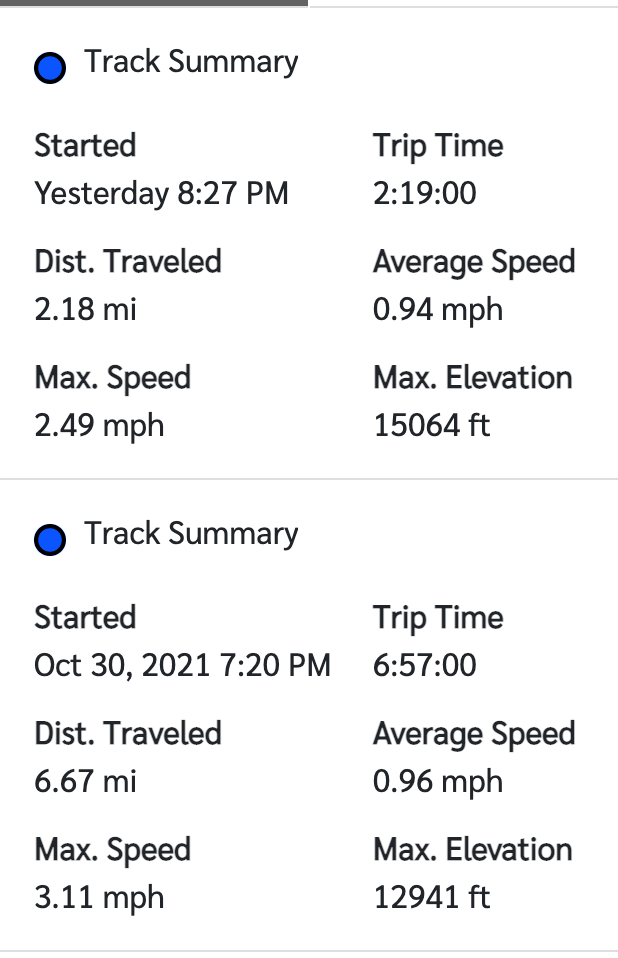The width and height of the screenshot is (618, 958).
Task: Tap the 2:19:00 trip time value
Action: tap(424, 193)
